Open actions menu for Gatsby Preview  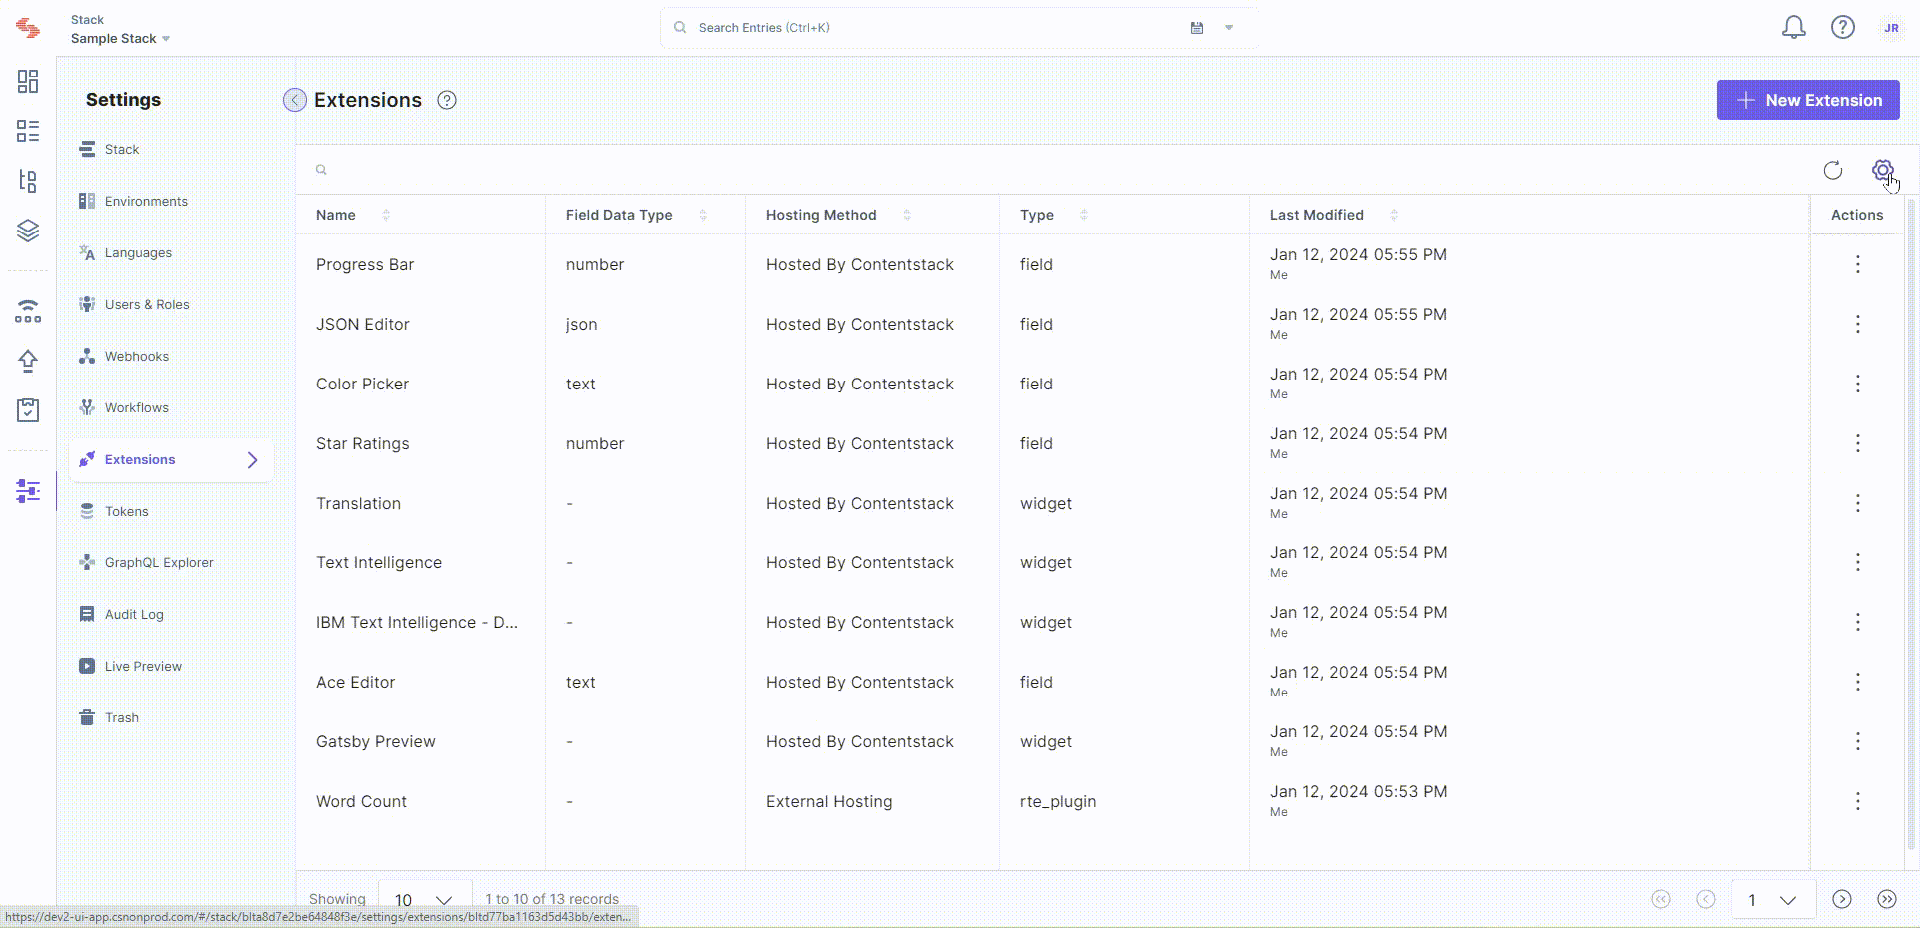pos(1858,741)
